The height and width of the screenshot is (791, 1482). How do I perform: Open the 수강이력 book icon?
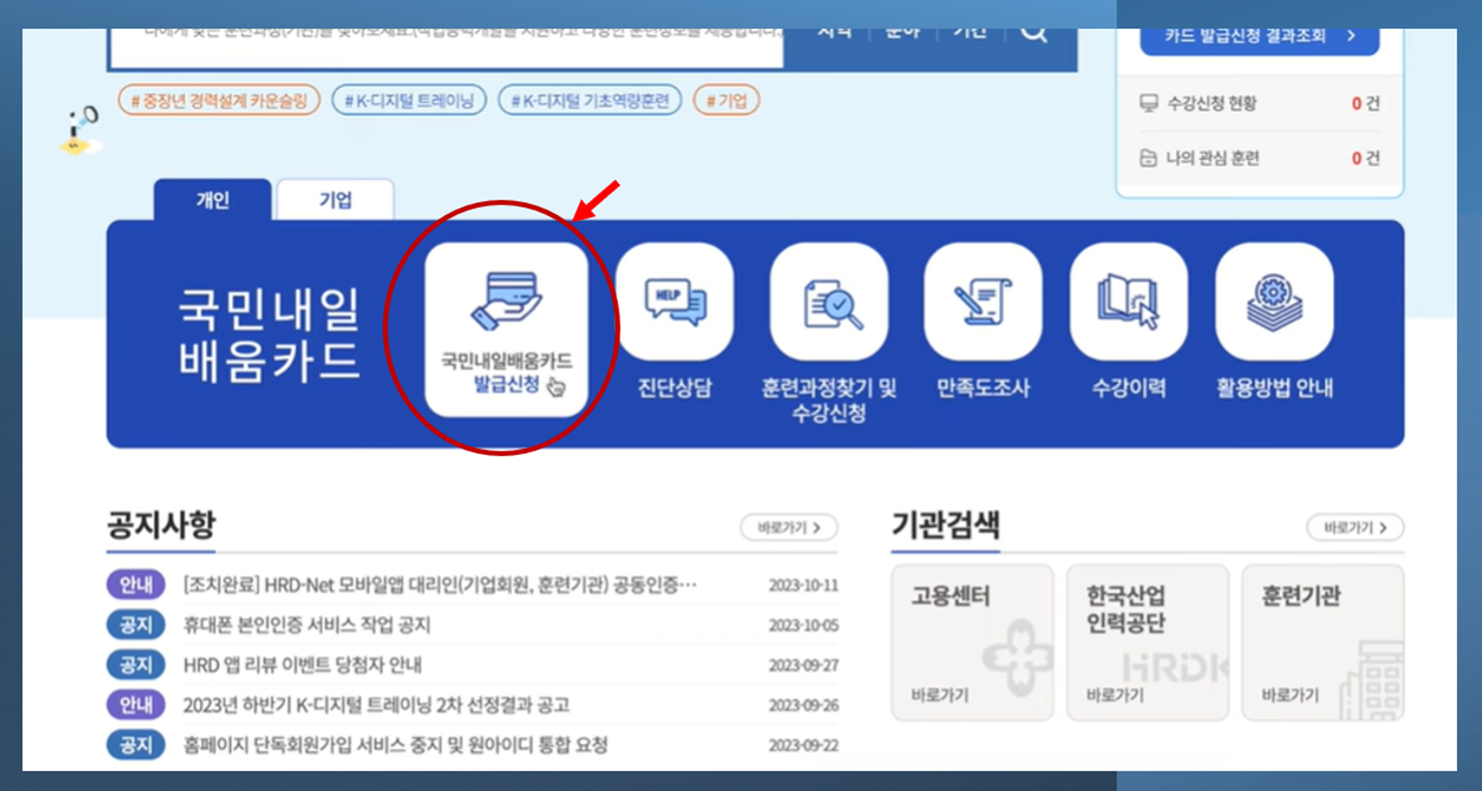[x=1129, y=301]
